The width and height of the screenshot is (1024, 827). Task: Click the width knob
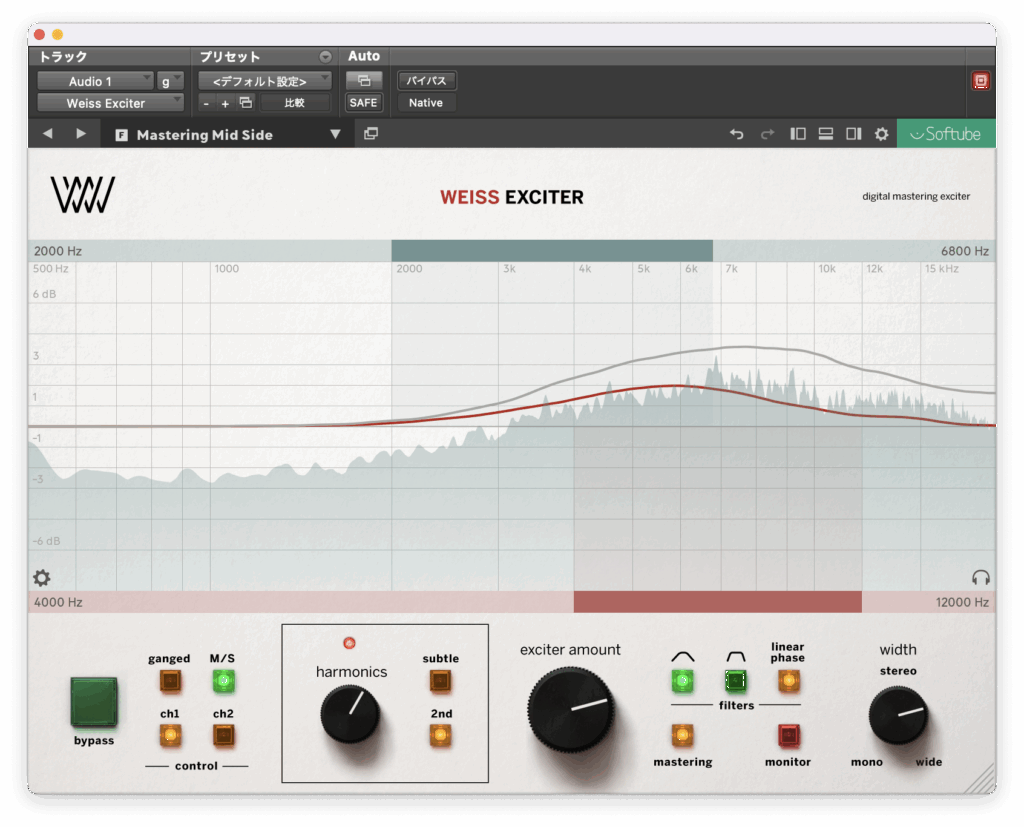898,716
